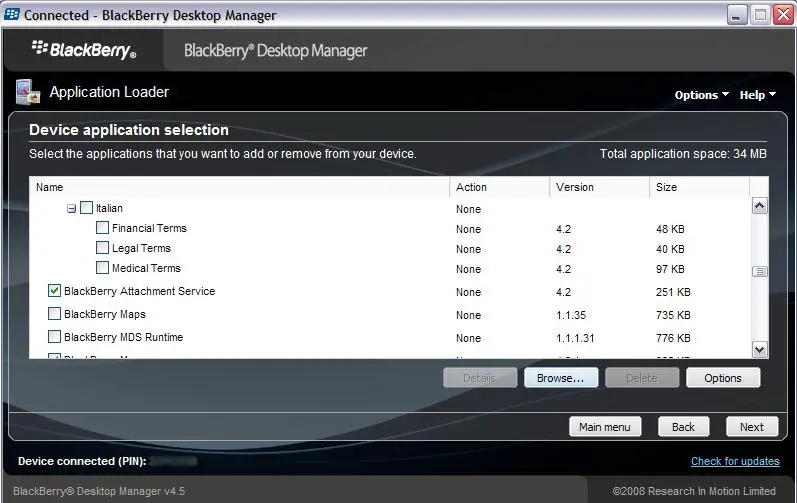Minimize the Desktop Manager window

[736, 15]
